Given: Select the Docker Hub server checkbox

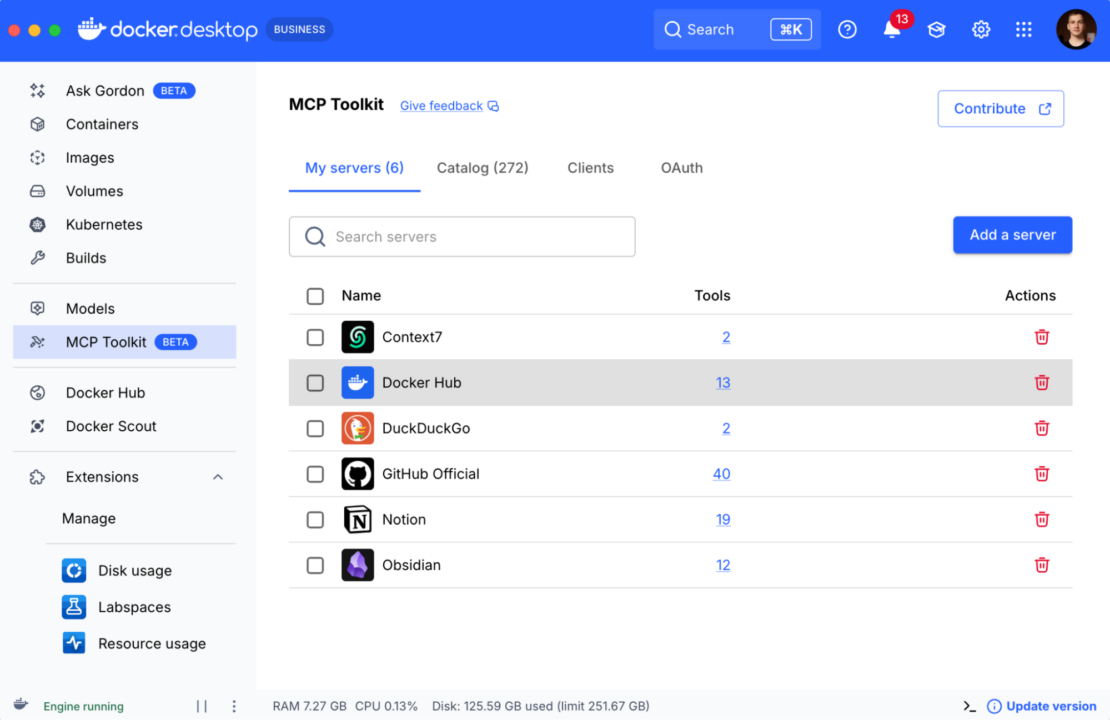Looking at the screenshot, I should 315,382.
